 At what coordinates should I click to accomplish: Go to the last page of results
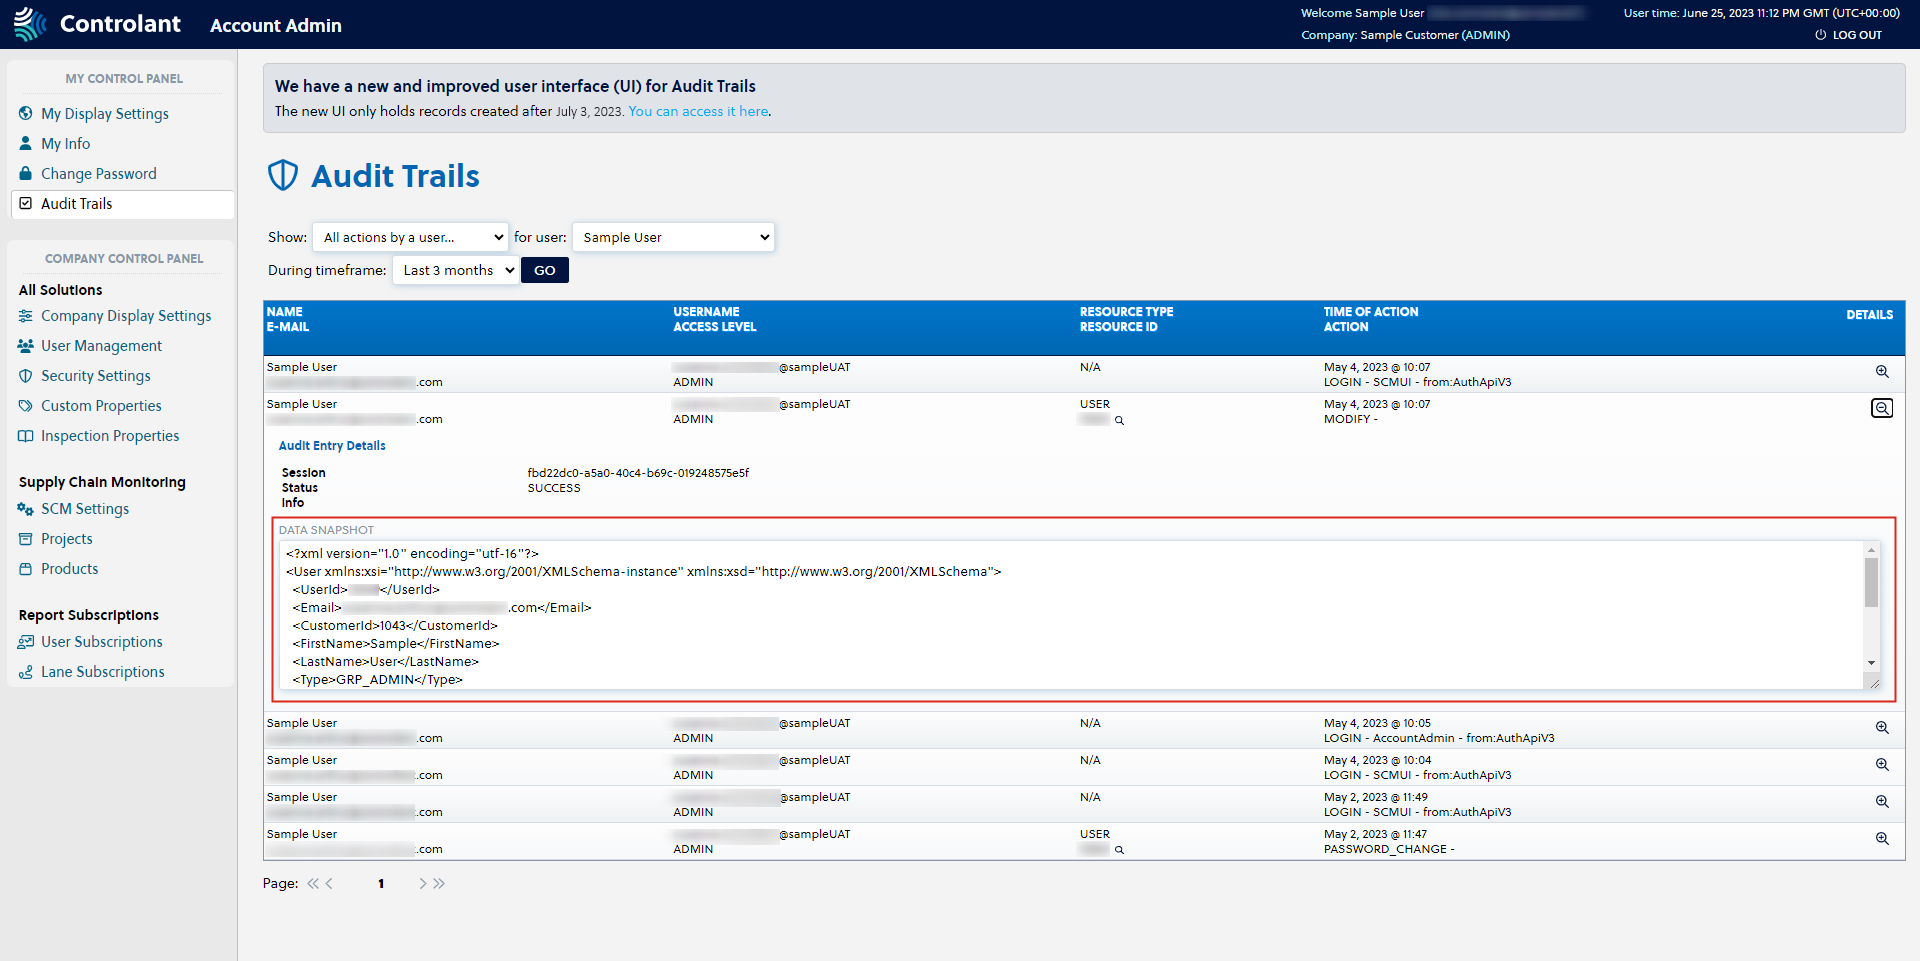click(x=439, y=883)
